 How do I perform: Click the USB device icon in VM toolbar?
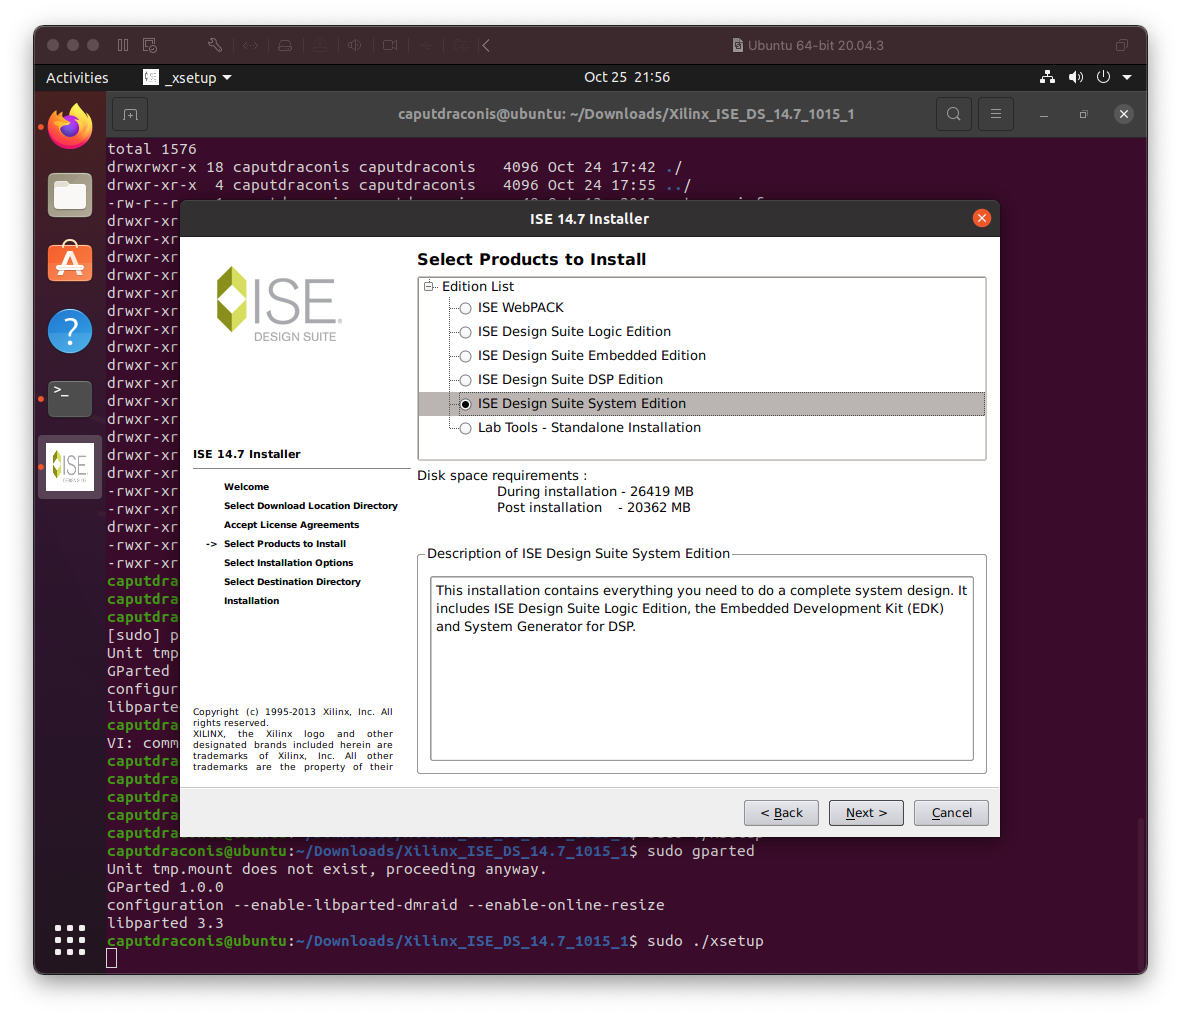(426, 45)
